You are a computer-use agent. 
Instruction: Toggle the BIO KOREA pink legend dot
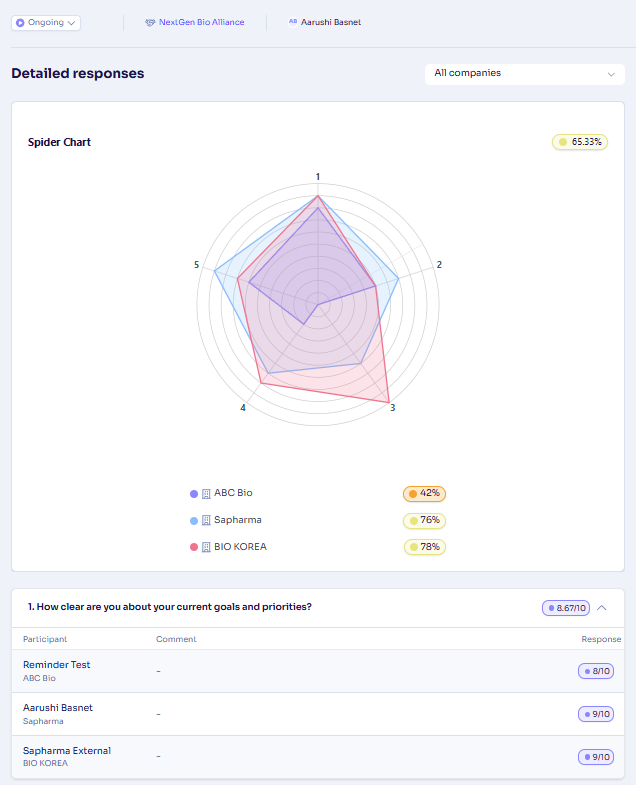point(194,547)
